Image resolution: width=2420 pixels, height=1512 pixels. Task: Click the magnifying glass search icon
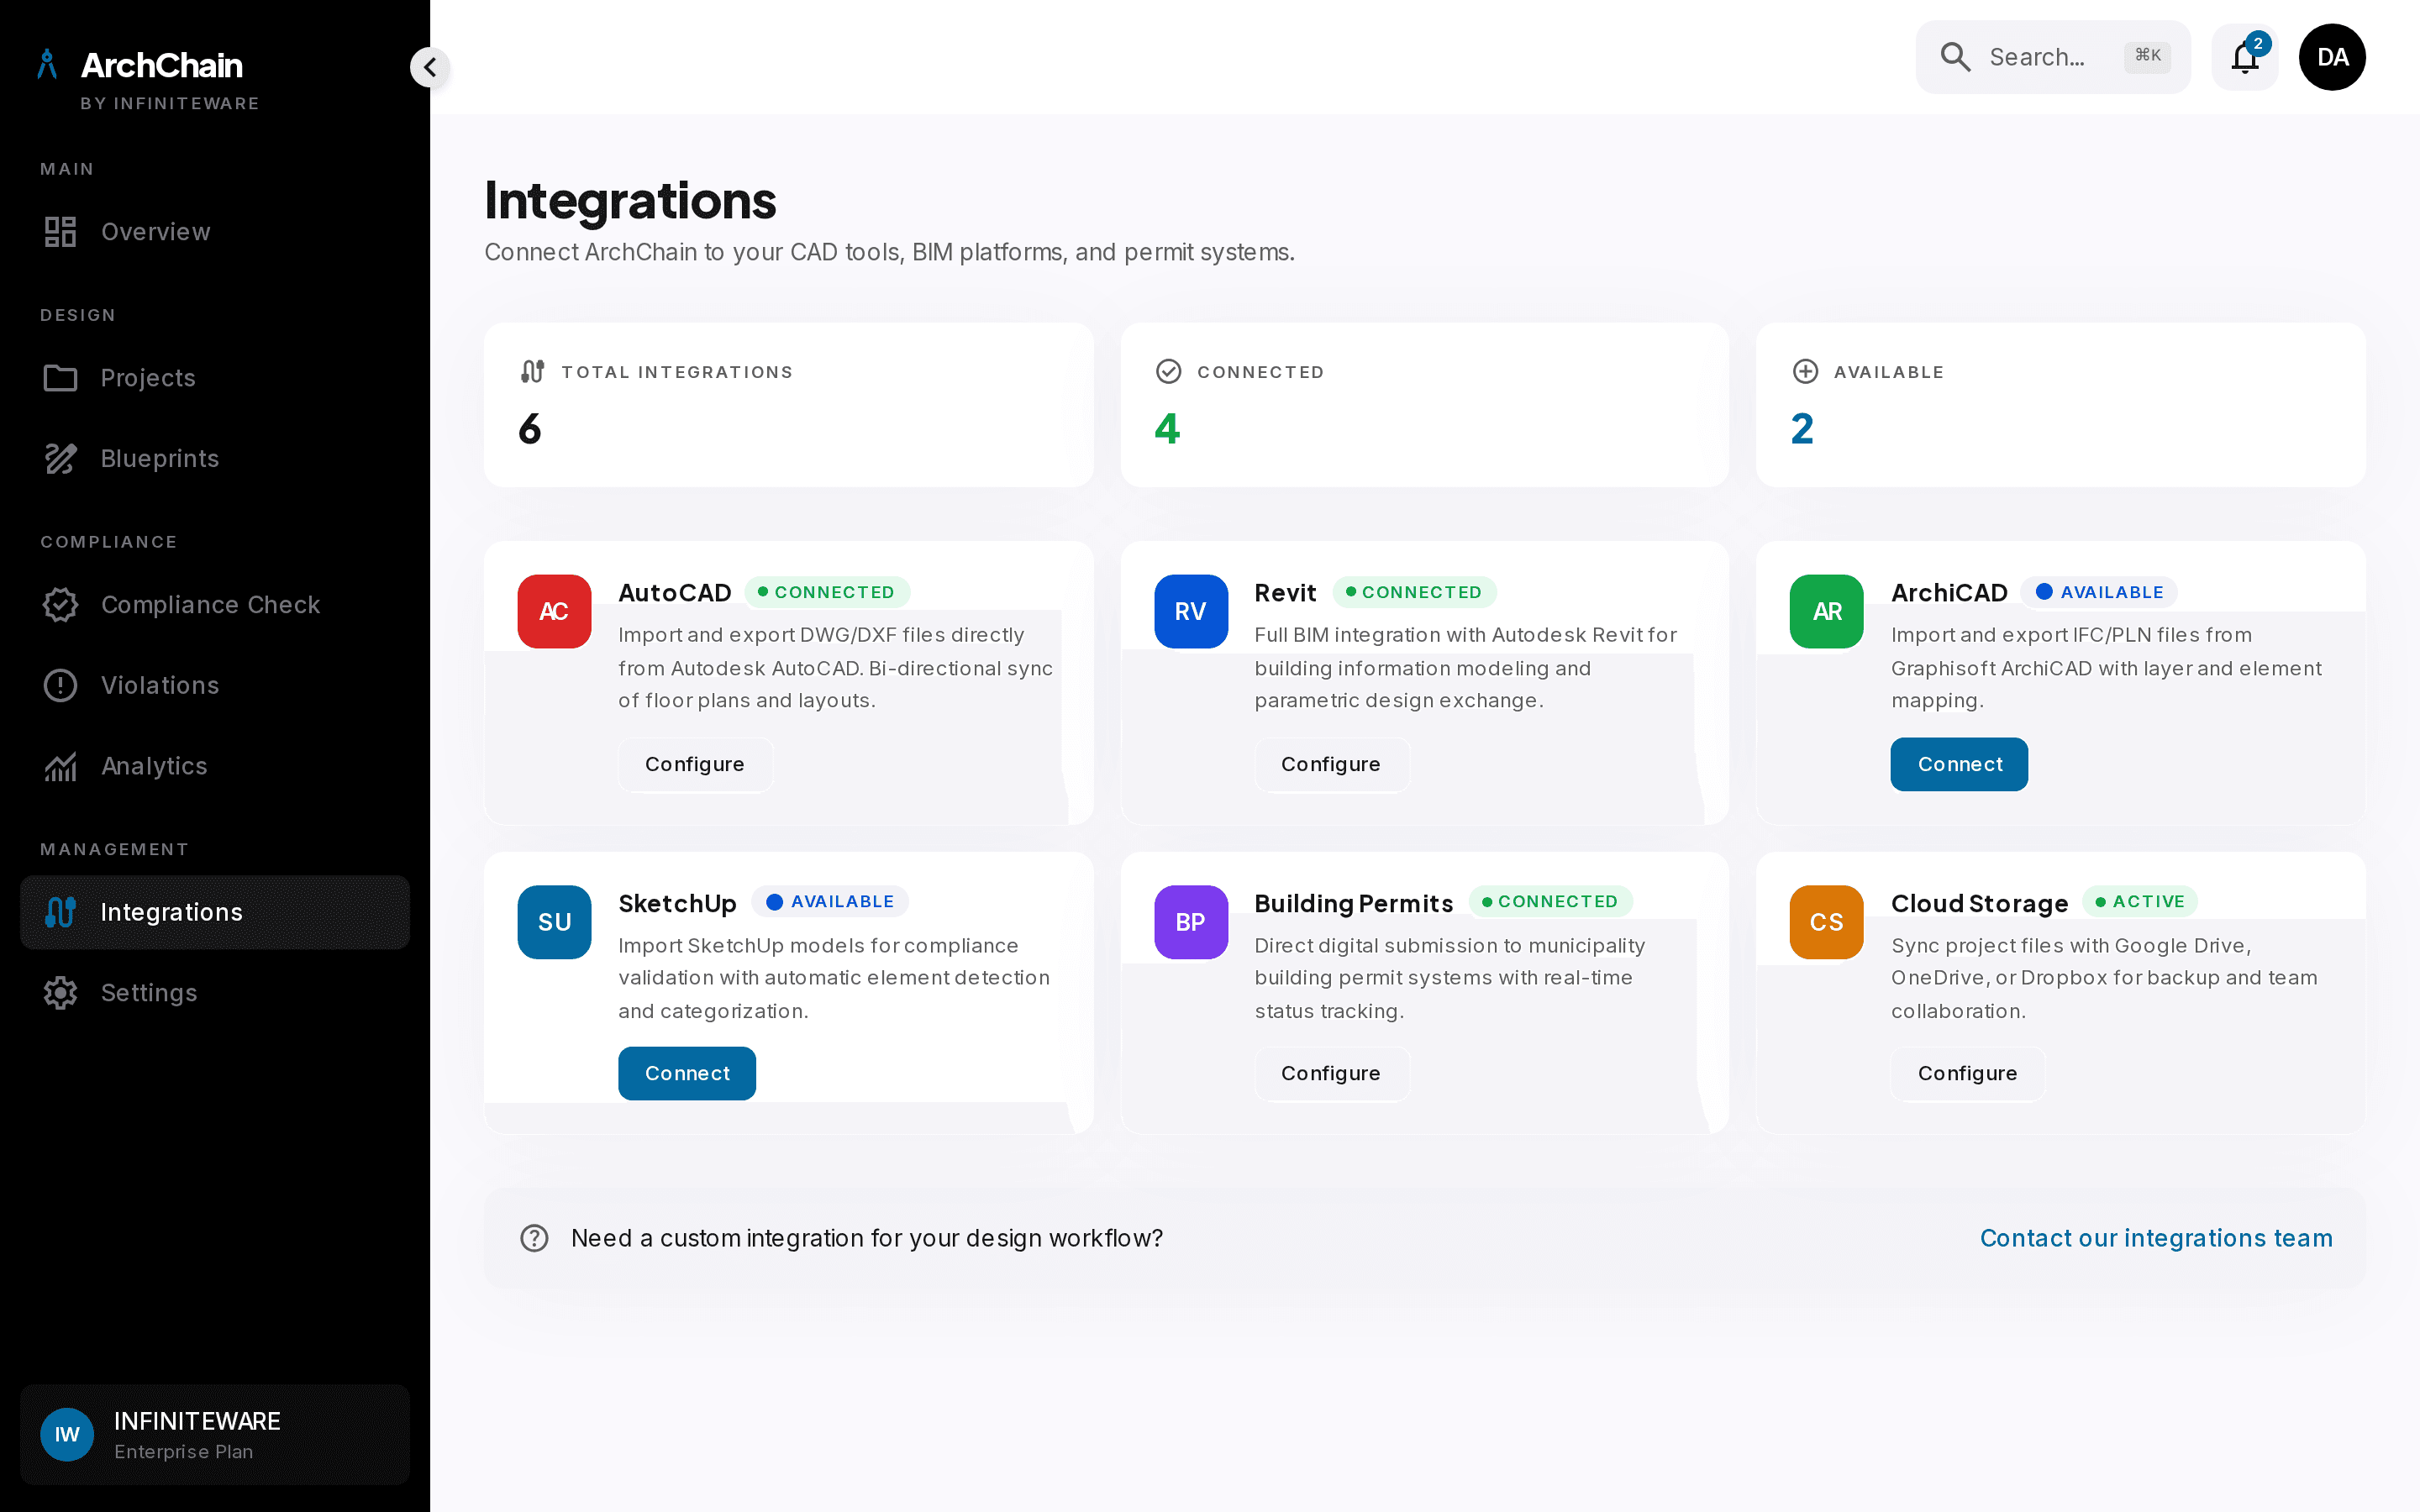click(x=1955, y=57)
